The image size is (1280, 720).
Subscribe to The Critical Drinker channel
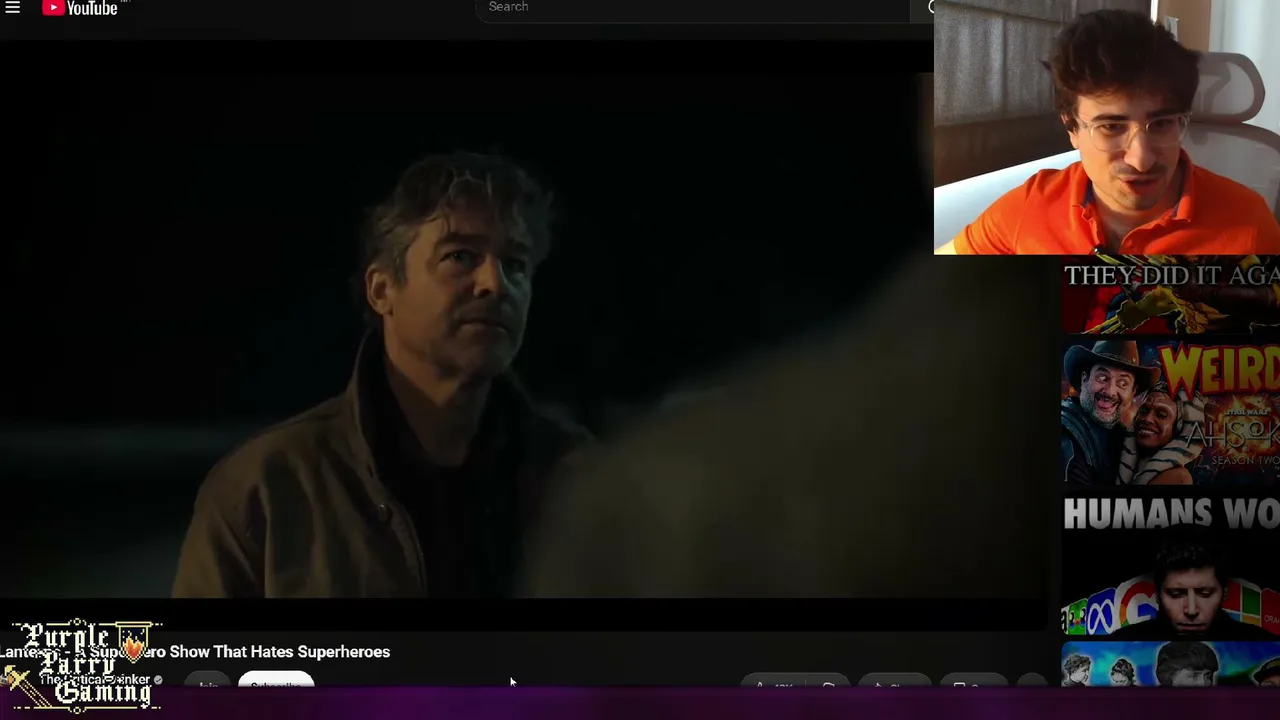click(x=276, y=682)
